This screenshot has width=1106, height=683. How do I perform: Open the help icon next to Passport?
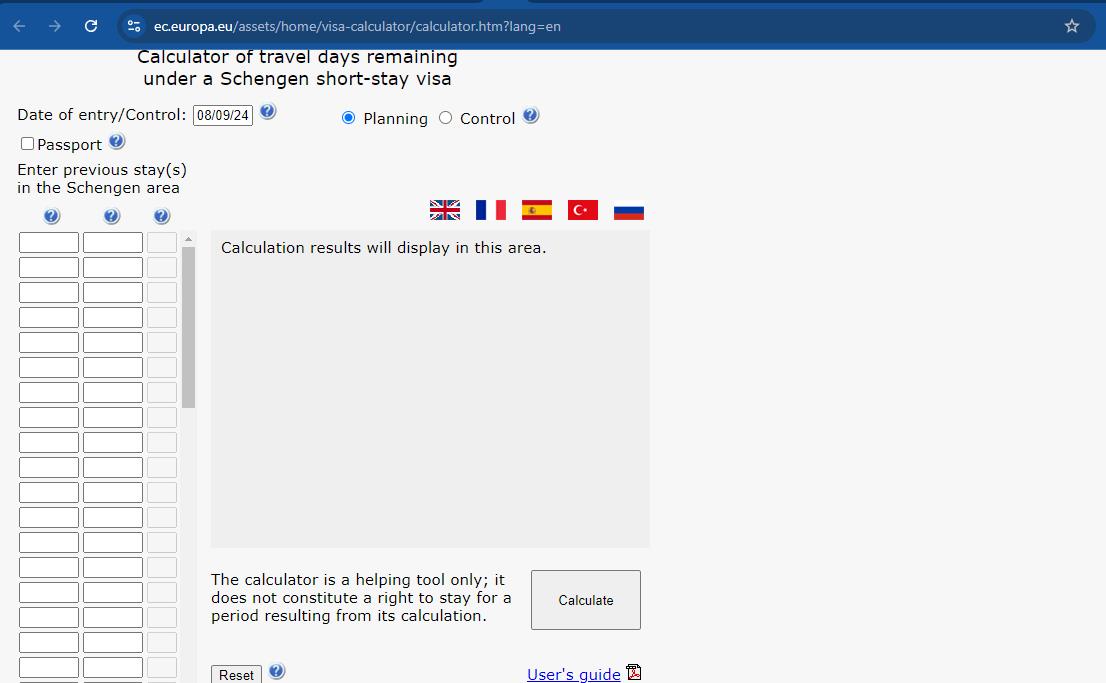click(117, 141)
